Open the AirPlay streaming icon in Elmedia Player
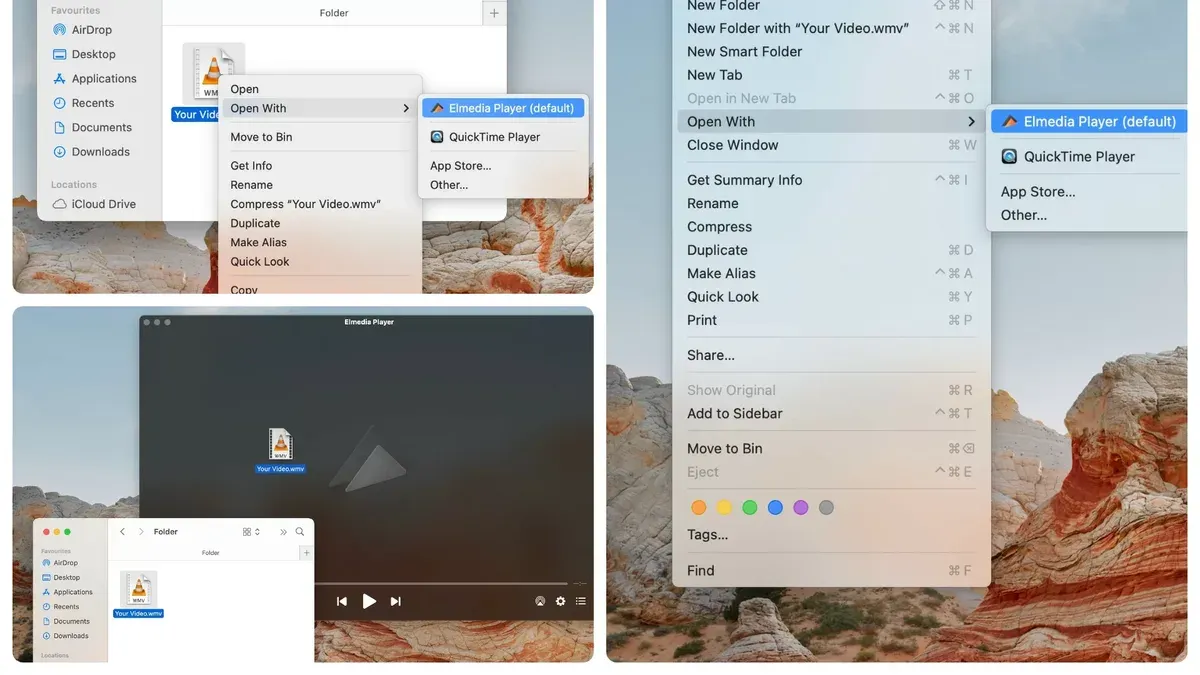 point(540,601)
